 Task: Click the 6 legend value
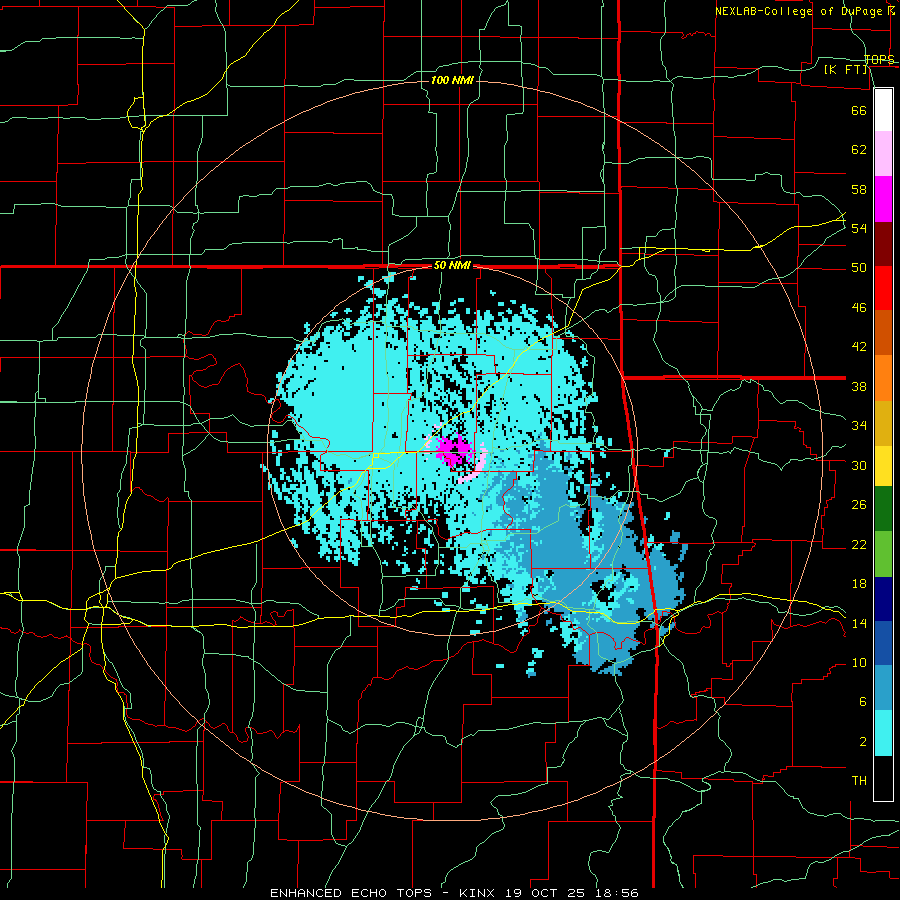tap(862, 702)
